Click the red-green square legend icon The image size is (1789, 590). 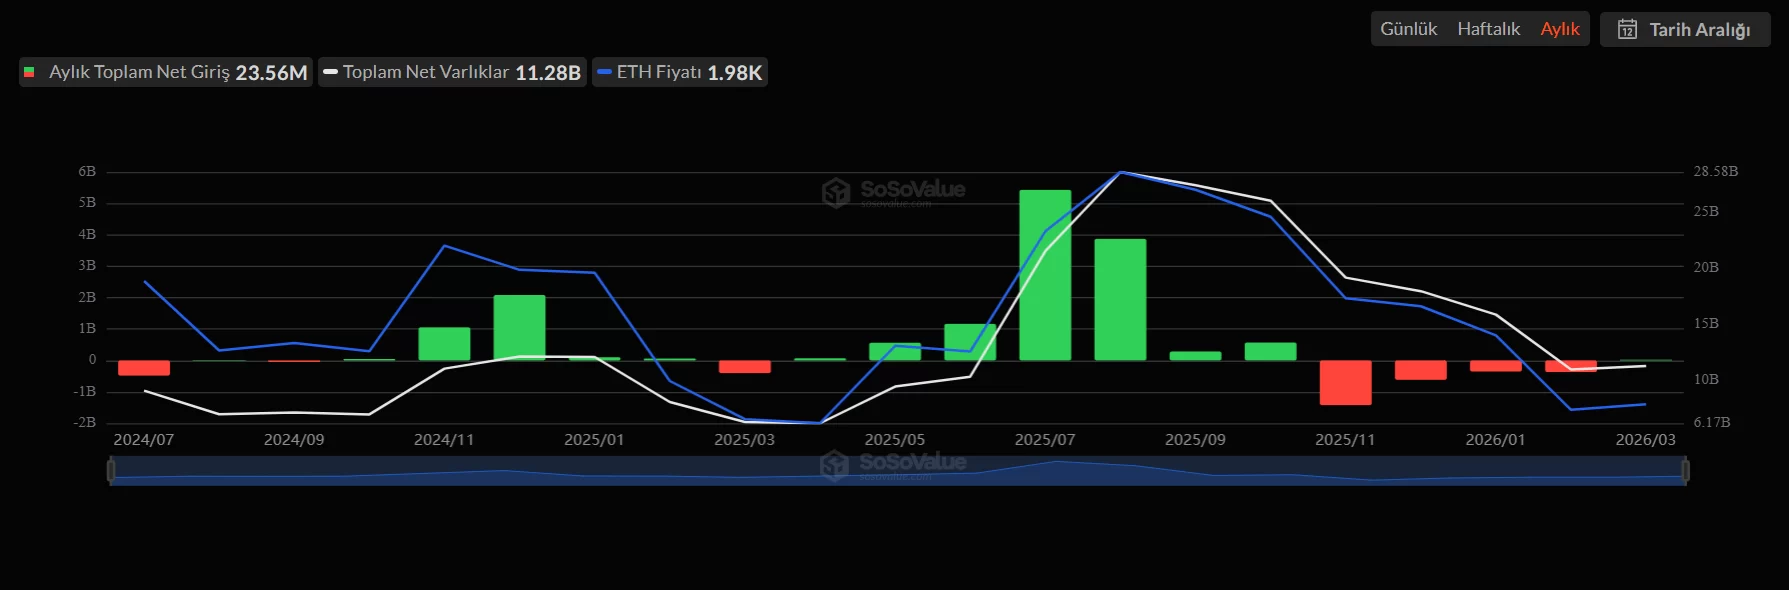click(x=30, y=72)
